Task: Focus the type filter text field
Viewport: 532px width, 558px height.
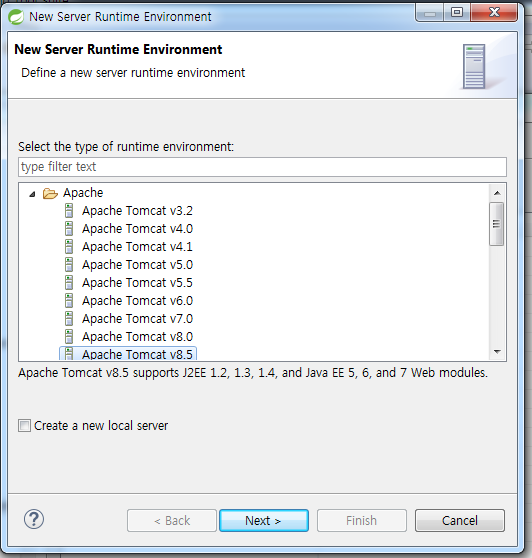Action: click(262, 167)
